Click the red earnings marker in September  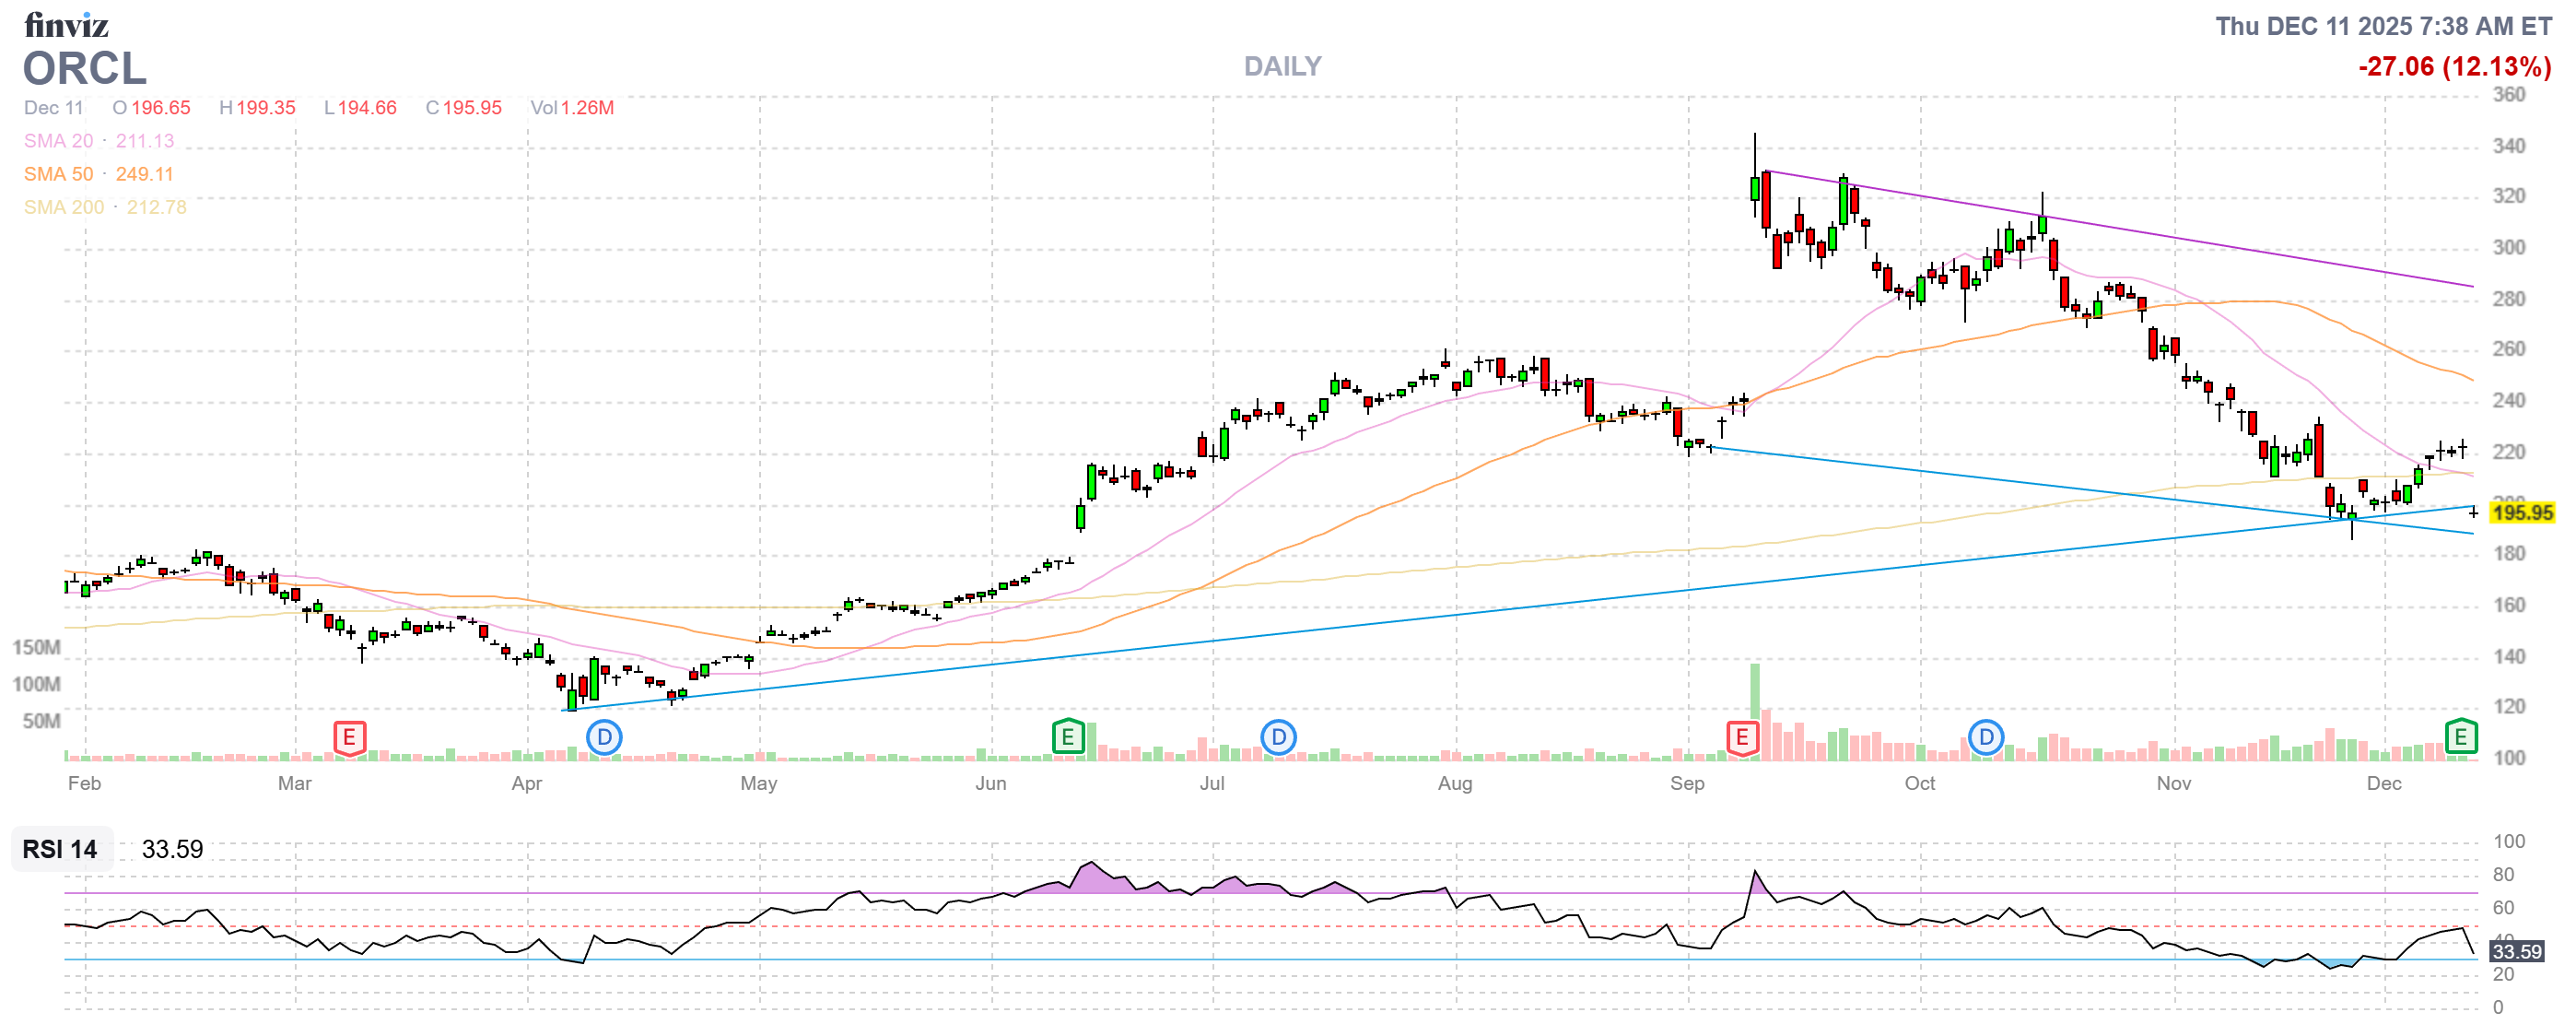coord(1742,738)
